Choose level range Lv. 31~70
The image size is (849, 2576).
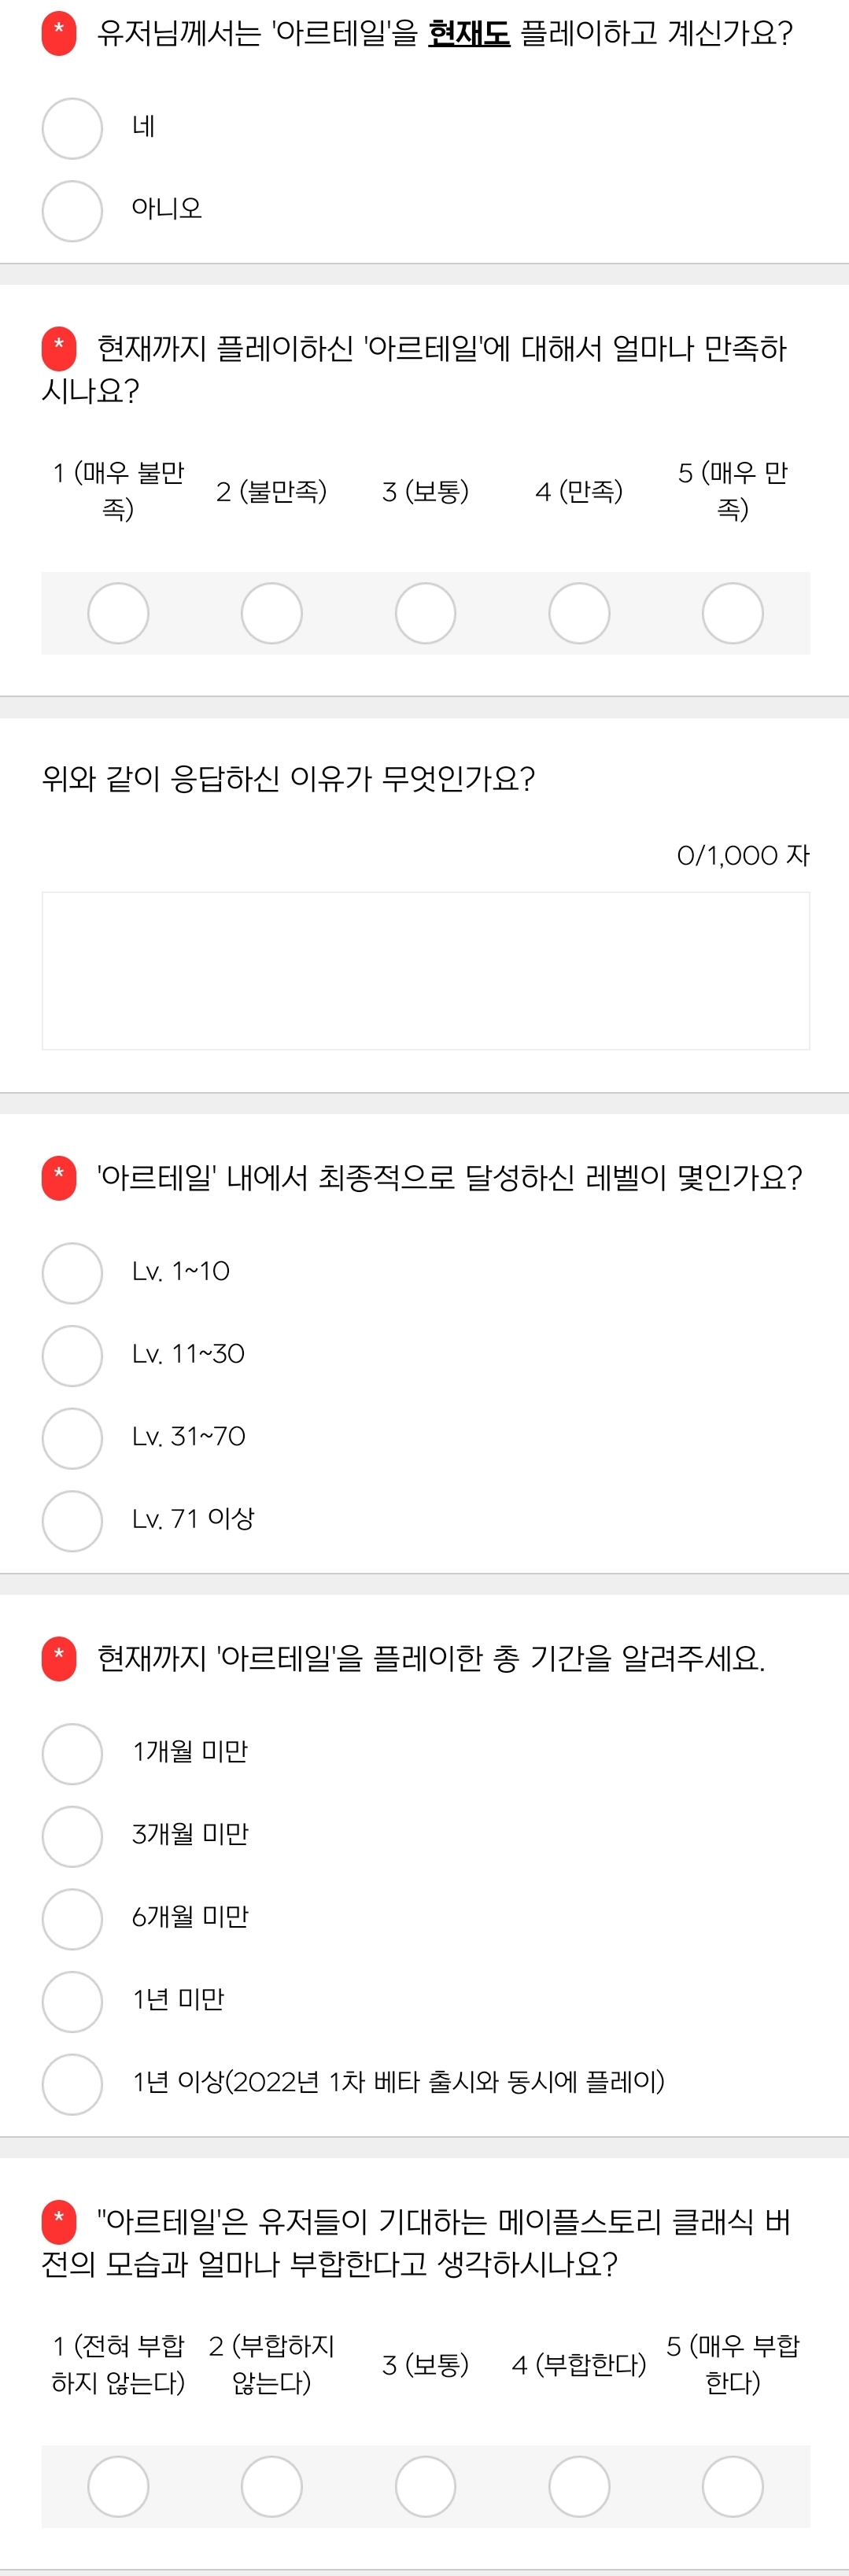72,1438
